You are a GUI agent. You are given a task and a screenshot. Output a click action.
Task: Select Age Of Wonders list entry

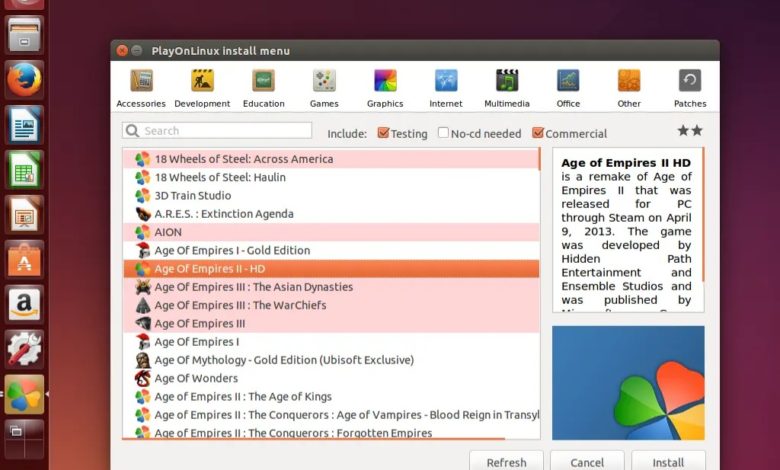point(196,378)
